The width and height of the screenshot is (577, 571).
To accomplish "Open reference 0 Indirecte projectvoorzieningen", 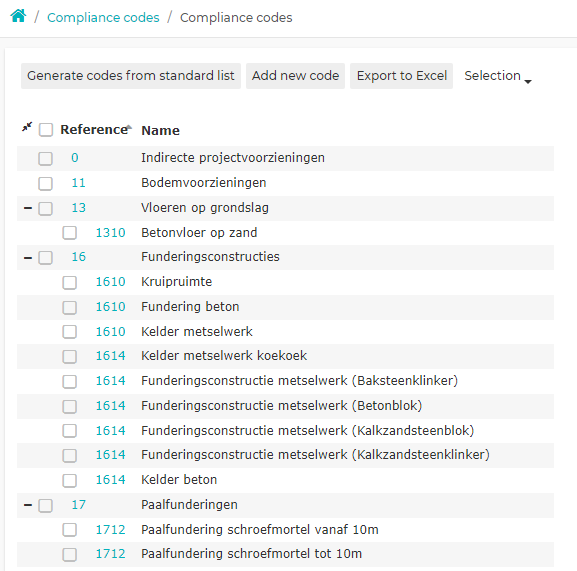I will (75, 158).
